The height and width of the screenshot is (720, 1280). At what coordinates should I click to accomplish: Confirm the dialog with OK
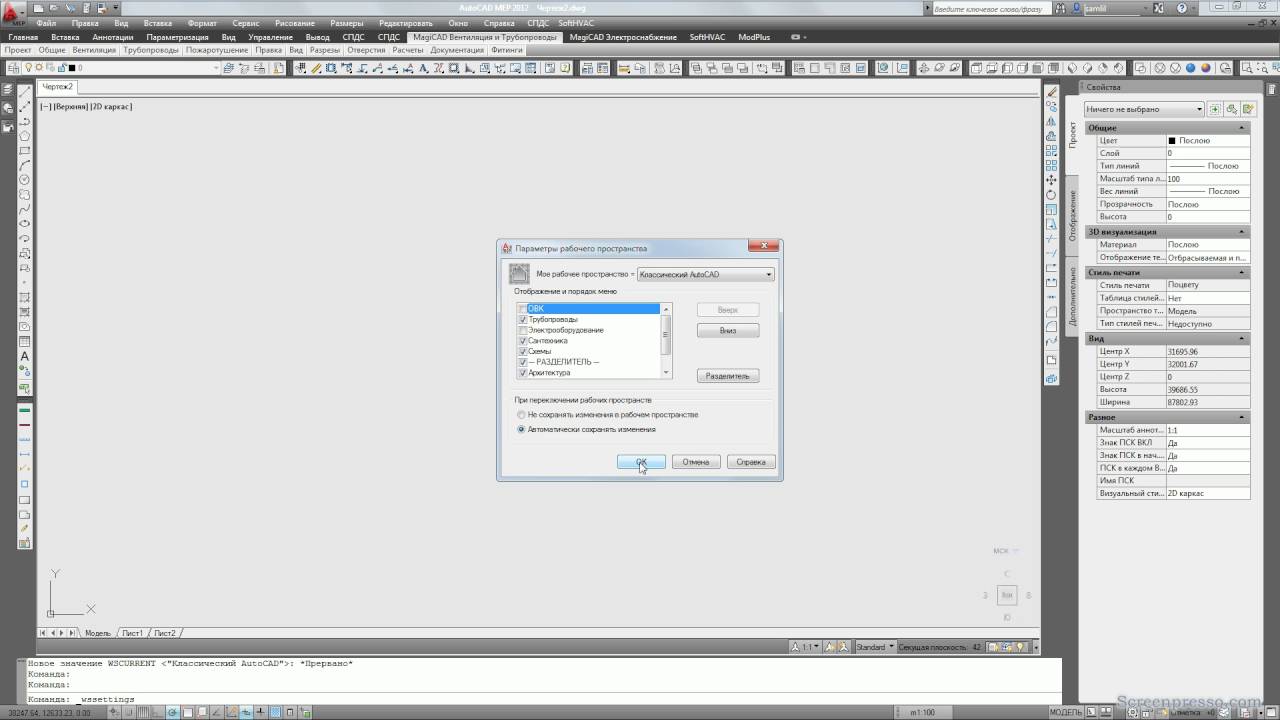point(642,462)
